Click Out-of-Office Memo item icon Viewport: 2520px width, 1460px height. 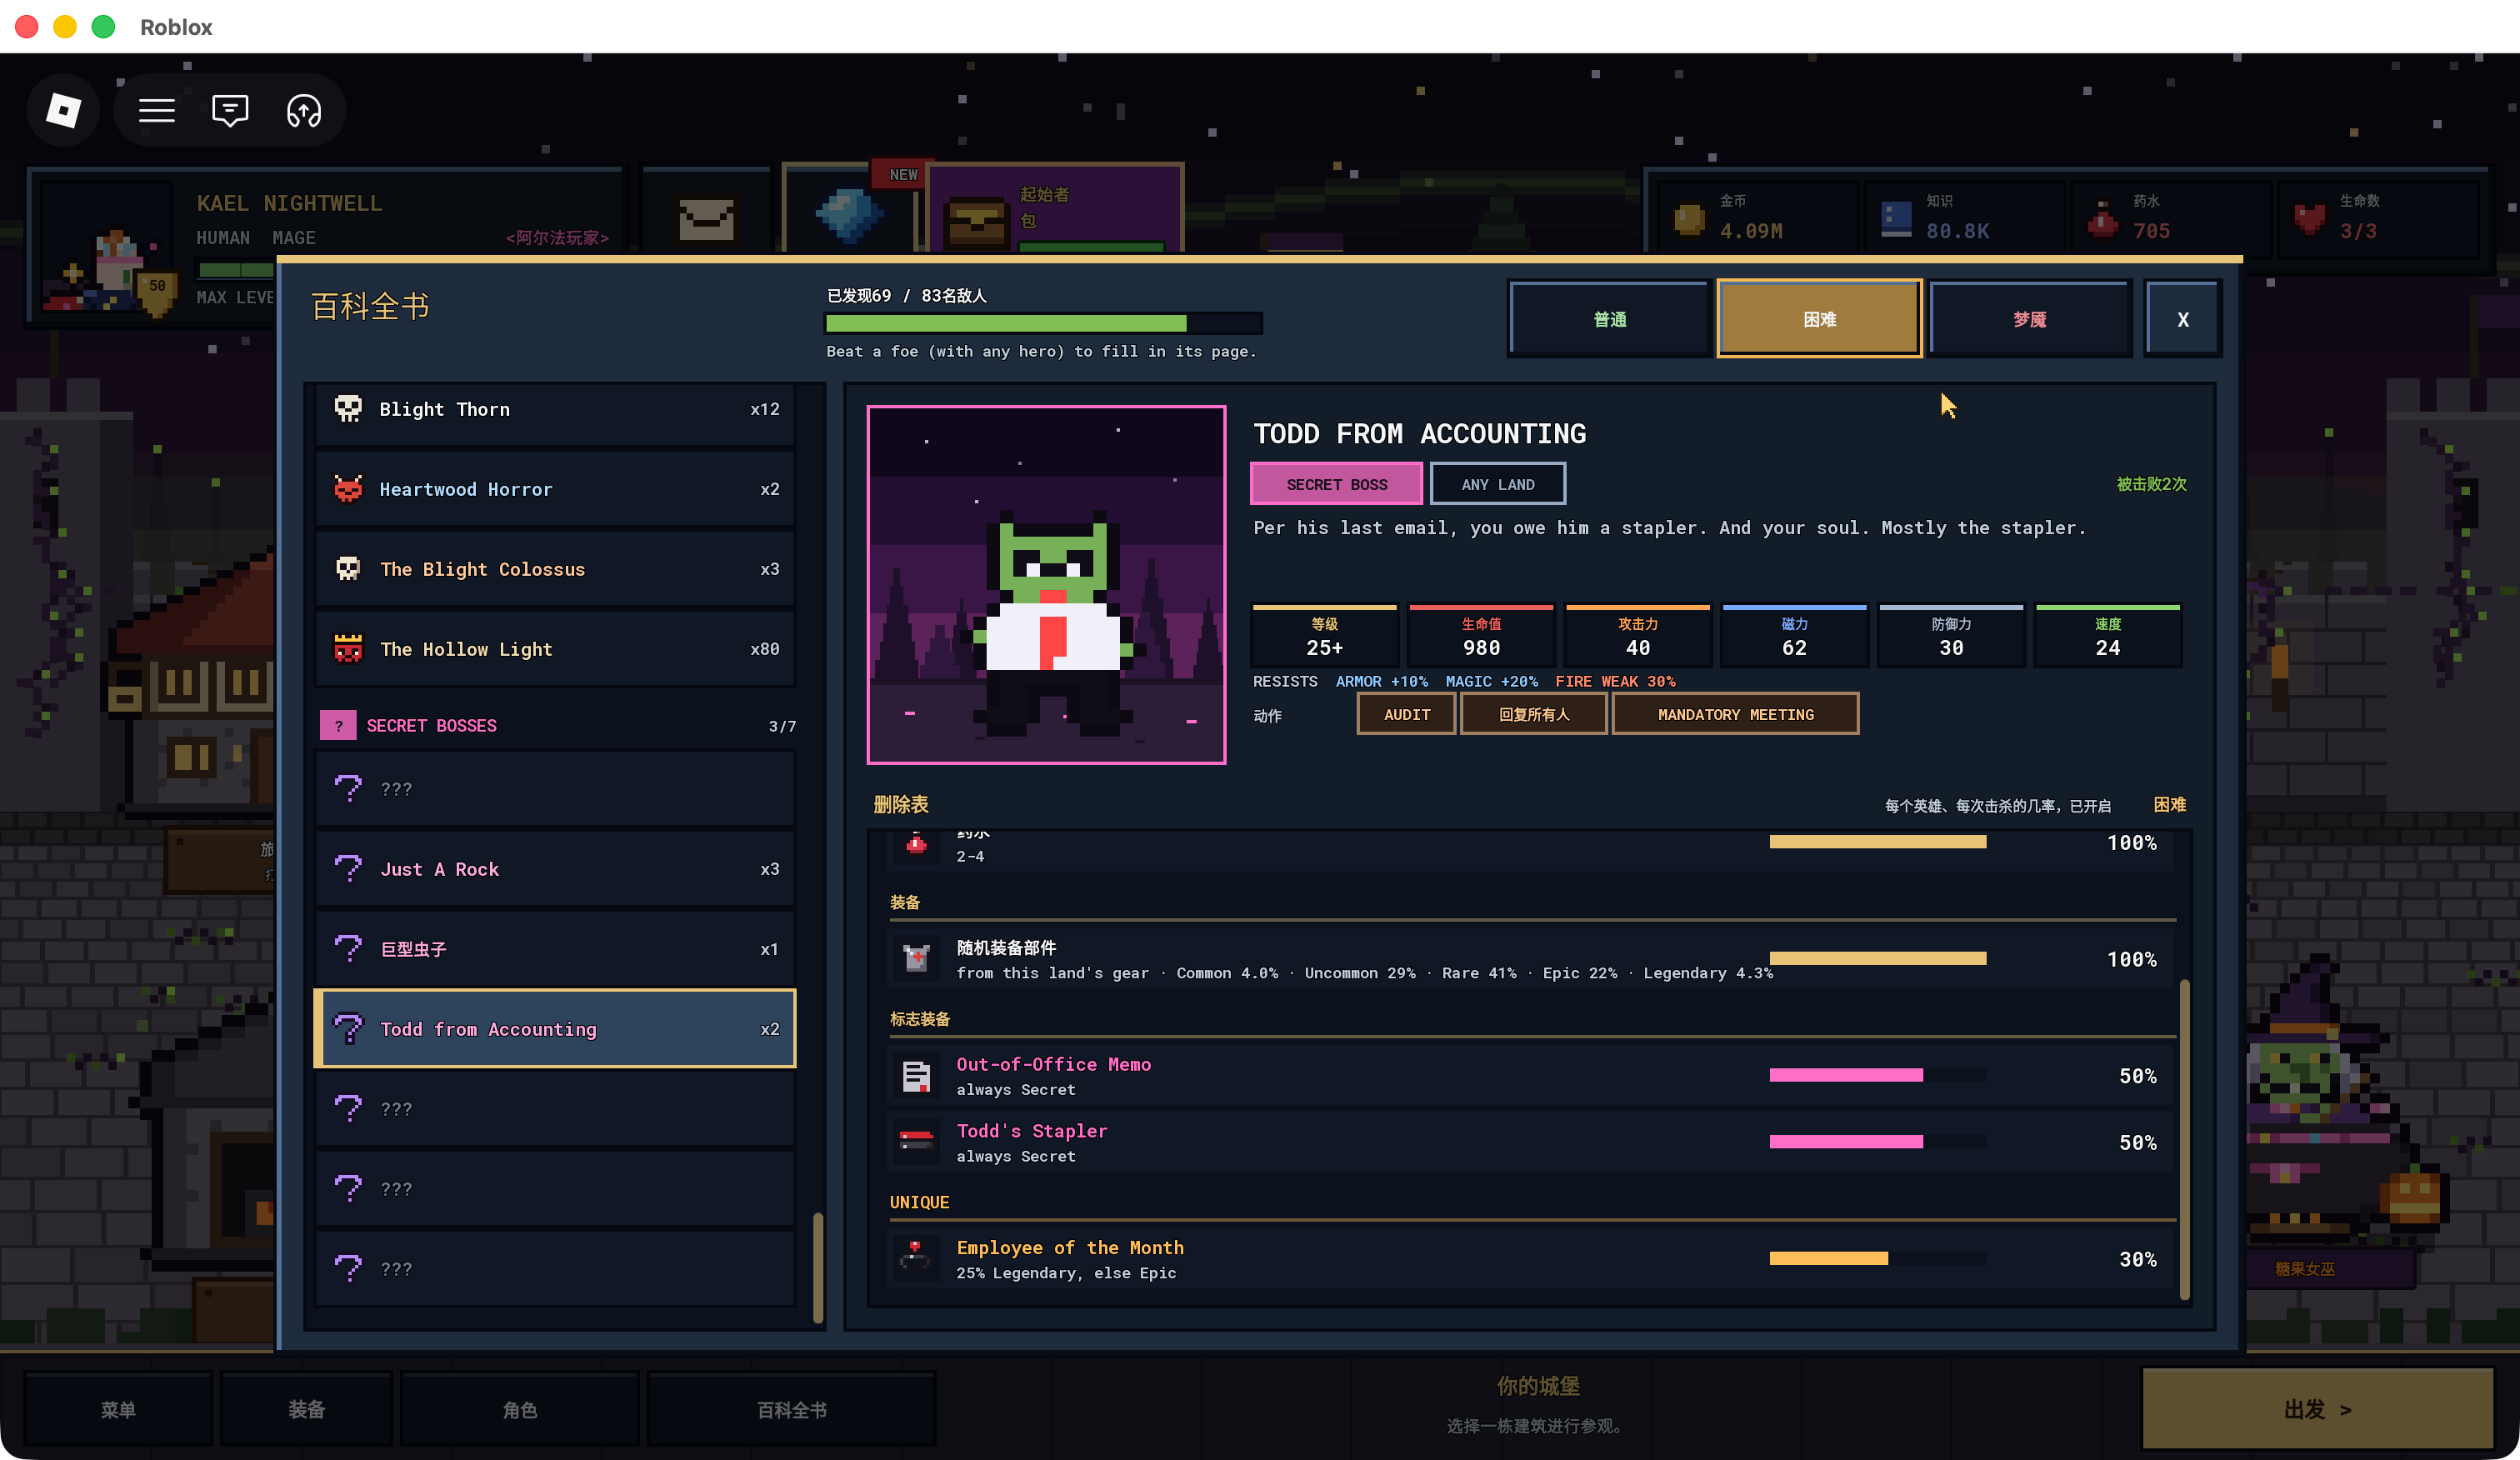click(x=915, y=1076)
